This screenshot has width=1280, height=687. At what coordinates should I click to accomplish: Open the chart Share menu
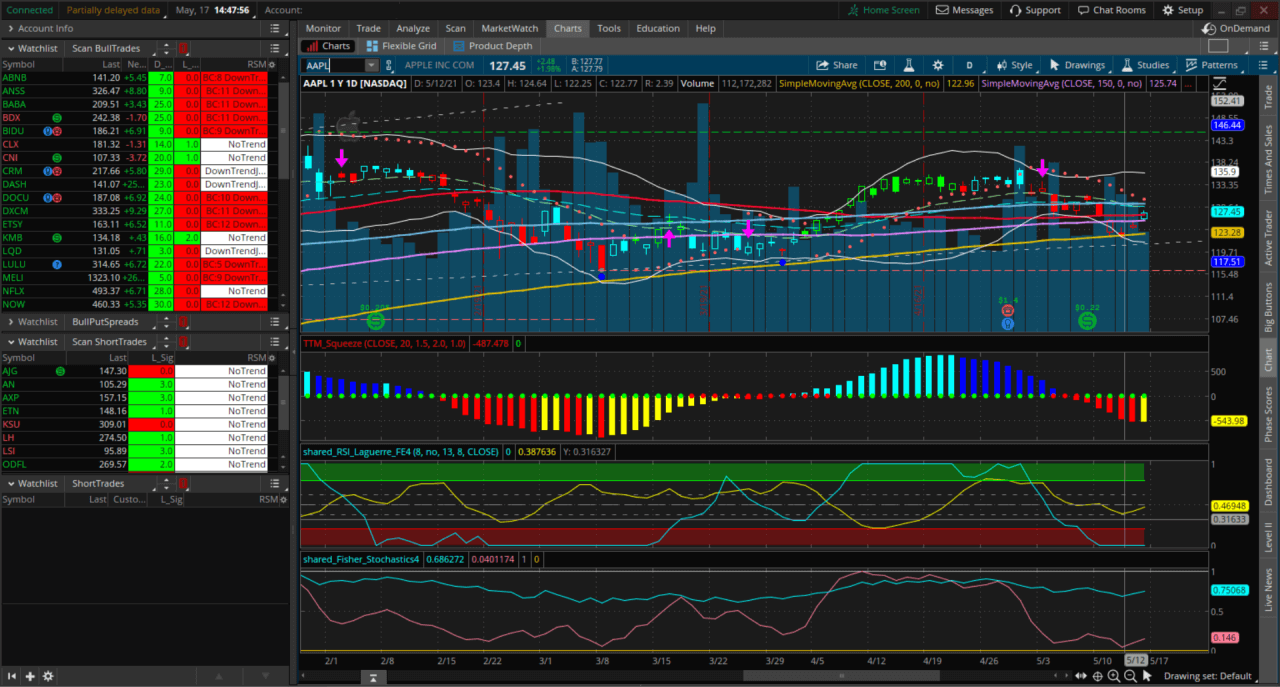pyautogui.click(x=836, y=65)
